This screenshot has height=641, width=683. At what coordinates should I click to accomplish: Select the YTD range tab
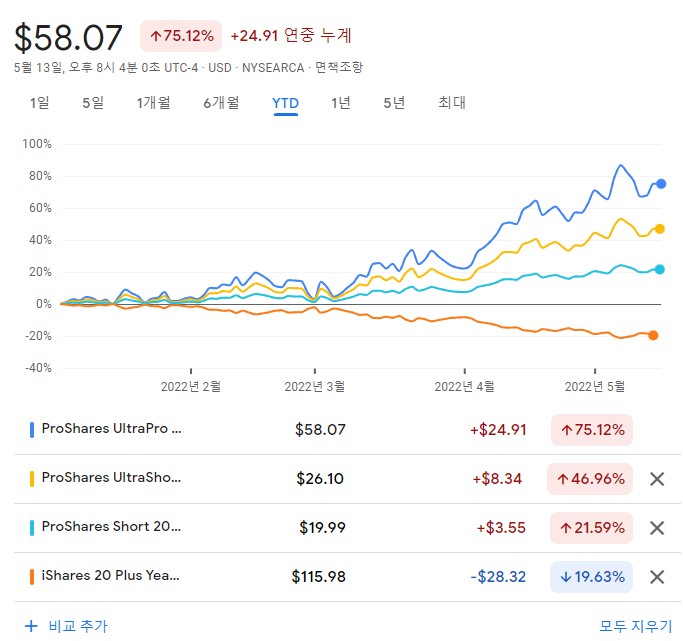(x=285, y=104)
